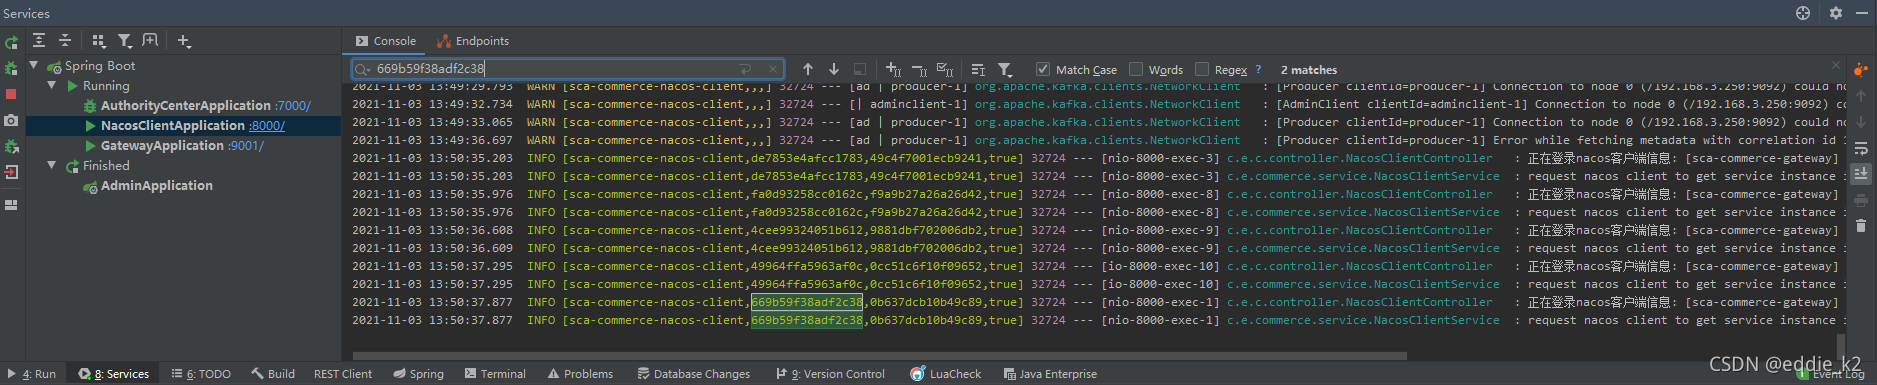Open the Add Service plus dropdown
The image size is (1877, 385).
coord(184,41)
